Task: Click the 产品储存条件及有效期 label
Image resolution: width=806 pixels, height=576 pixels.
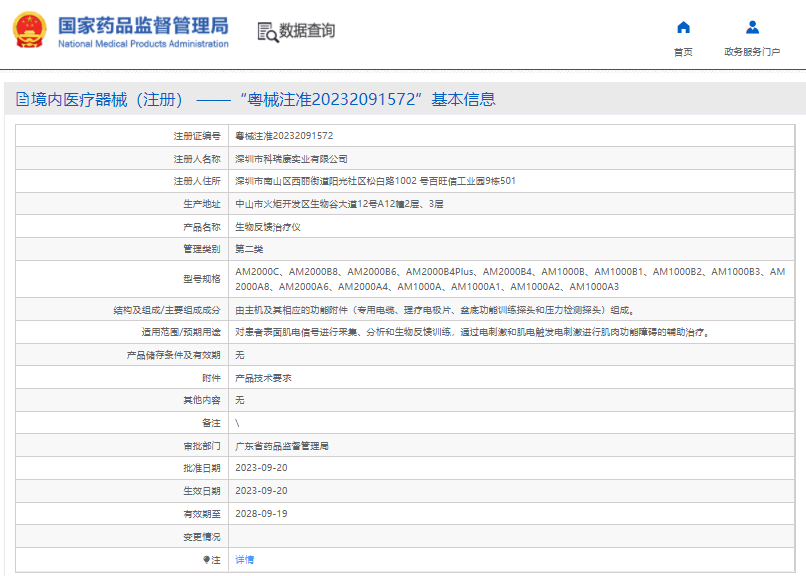Action: 173,355
